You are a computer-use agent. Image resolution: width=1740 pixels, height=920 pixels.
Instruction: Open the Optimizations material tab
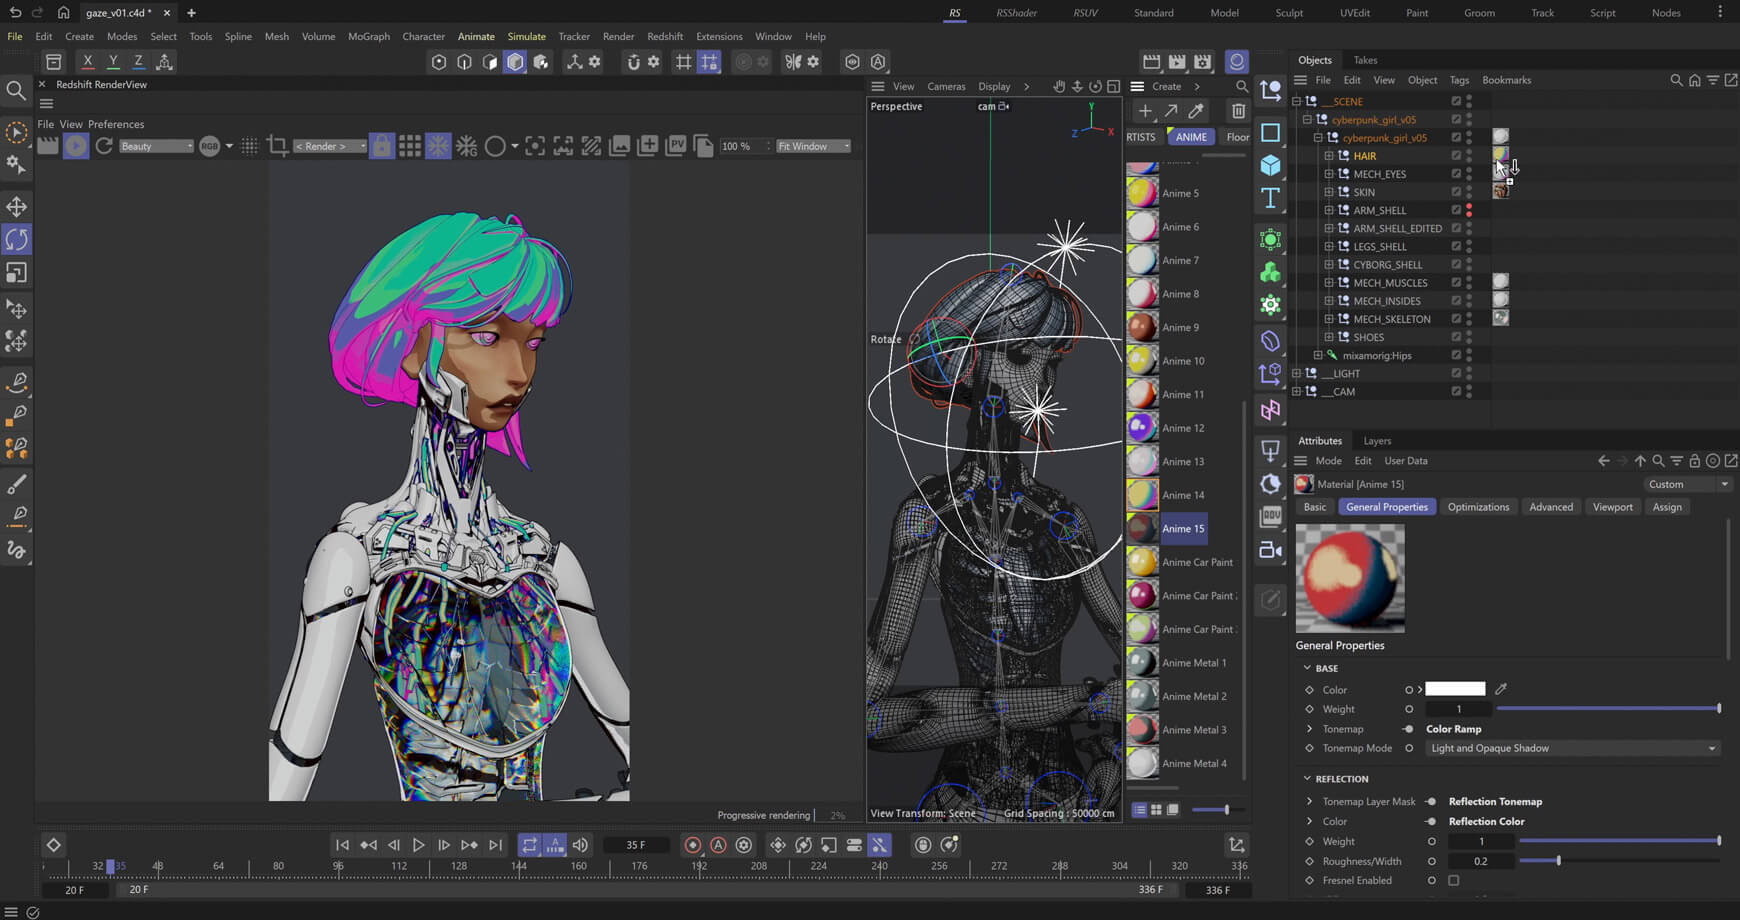coord(1478,507)
